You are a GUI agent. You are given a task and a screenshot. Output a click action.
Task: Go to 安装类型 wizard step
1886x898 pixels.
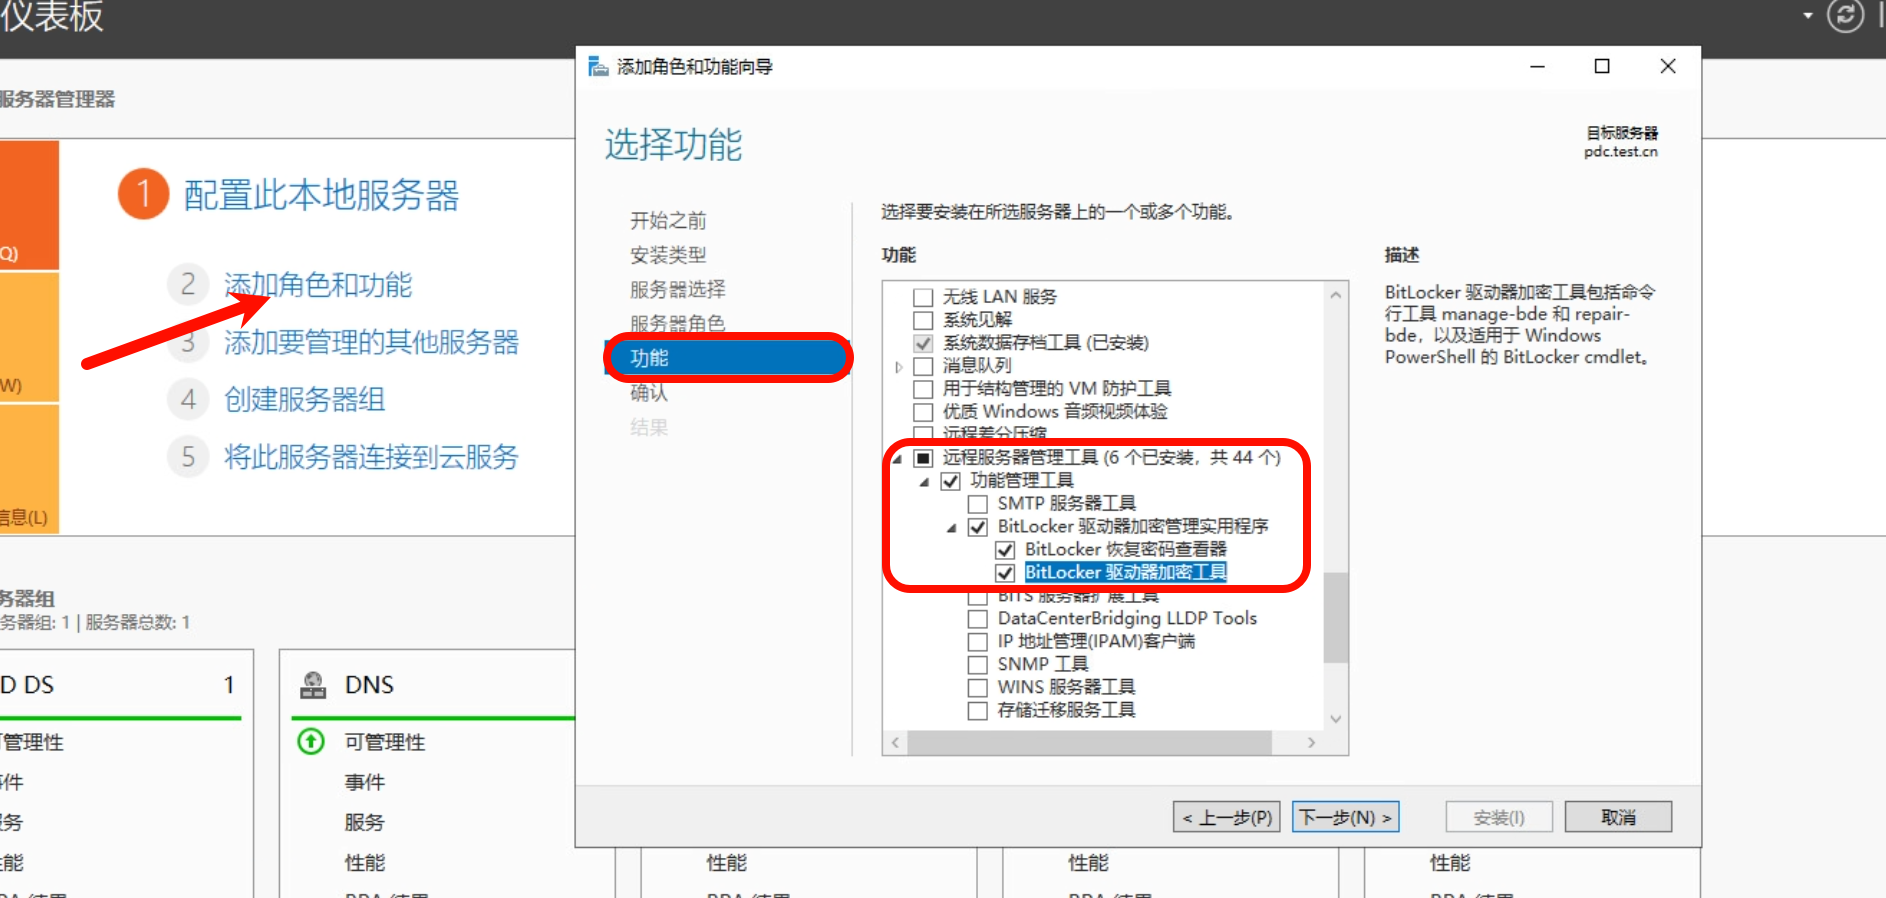tap(668, 255)
